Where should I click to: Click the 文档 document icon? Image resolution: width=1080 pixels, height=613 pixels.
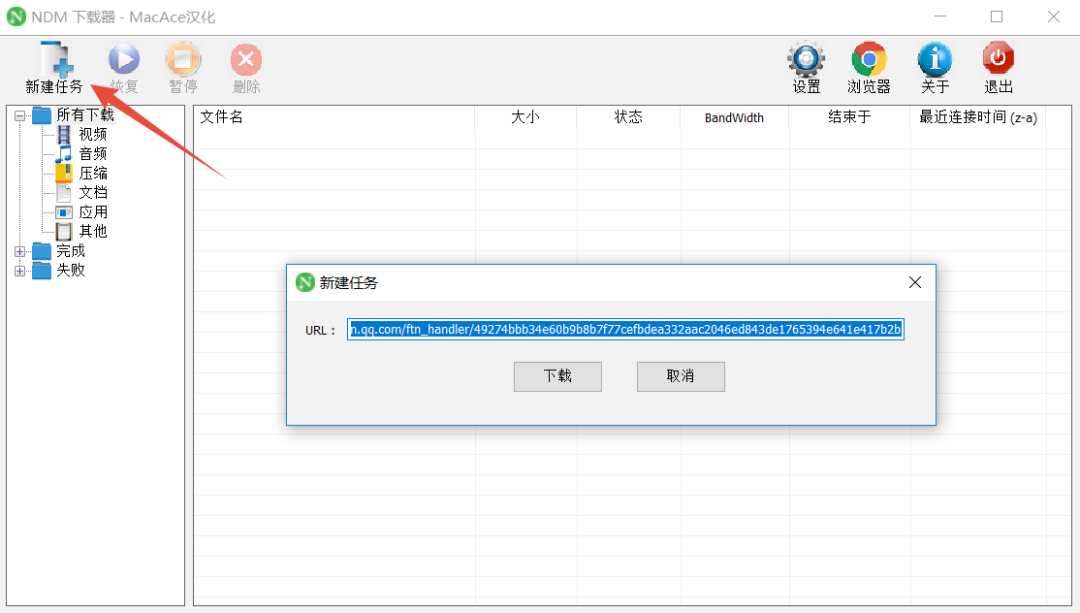(63, 192)
